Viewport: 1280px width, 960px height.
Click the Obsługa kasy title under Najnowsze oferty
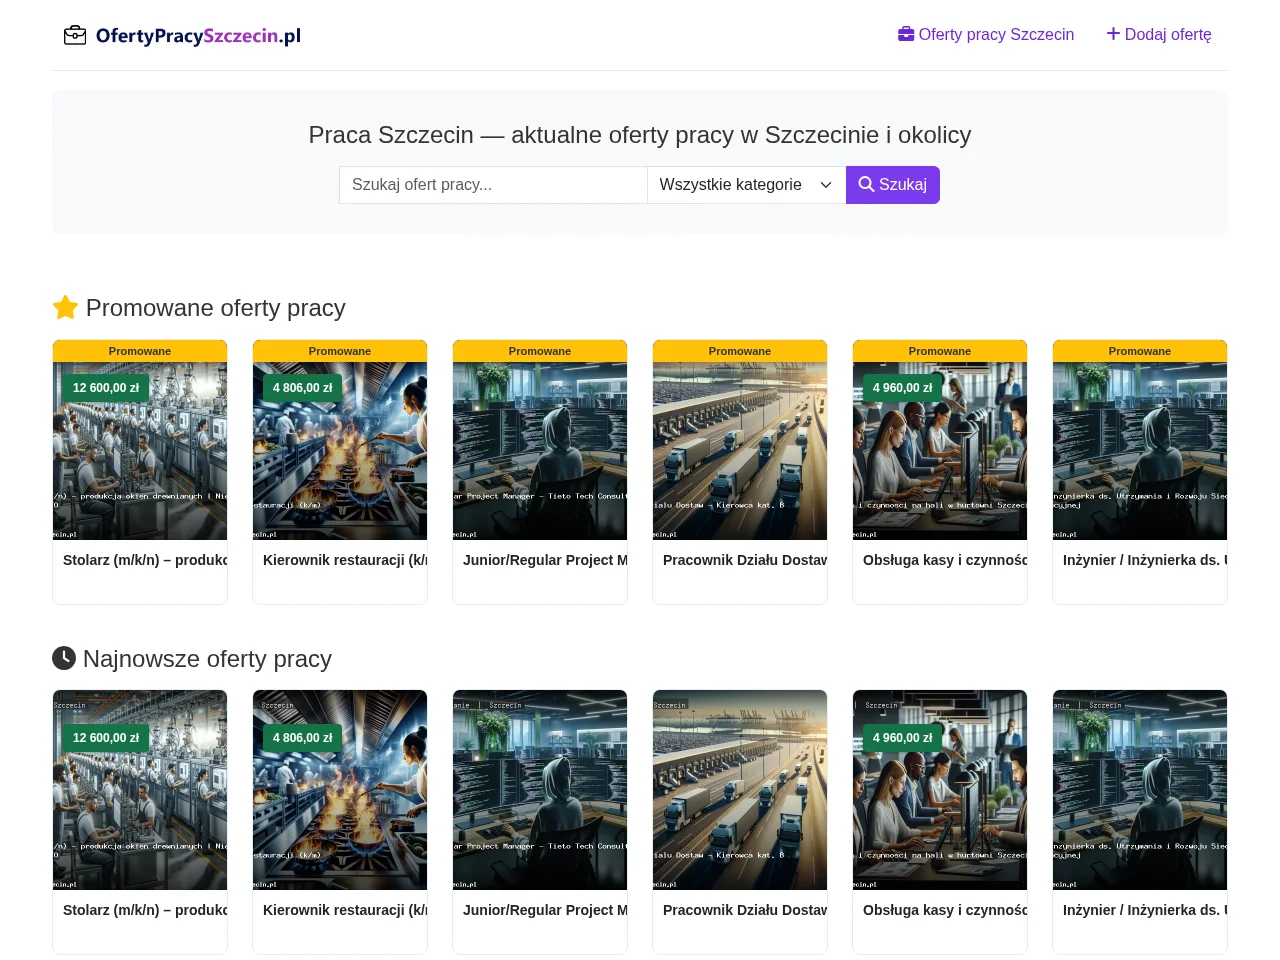coord(945,910)
